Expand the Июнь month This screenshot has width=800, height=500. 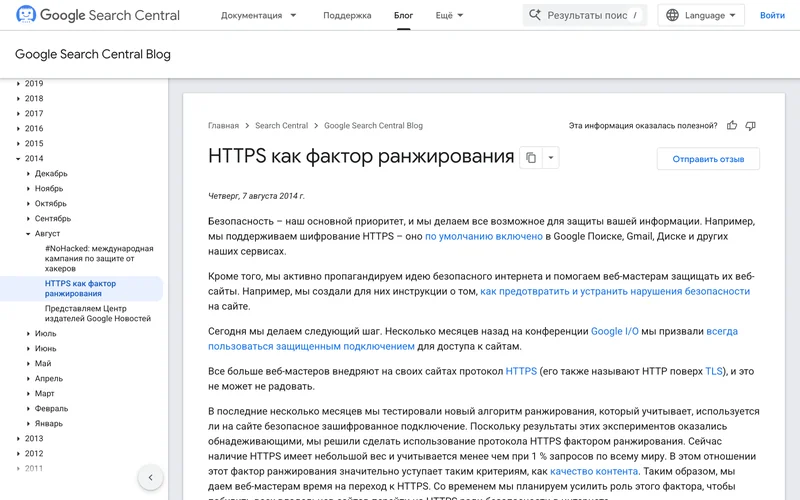pyautogui.click(x=29, y=348)
